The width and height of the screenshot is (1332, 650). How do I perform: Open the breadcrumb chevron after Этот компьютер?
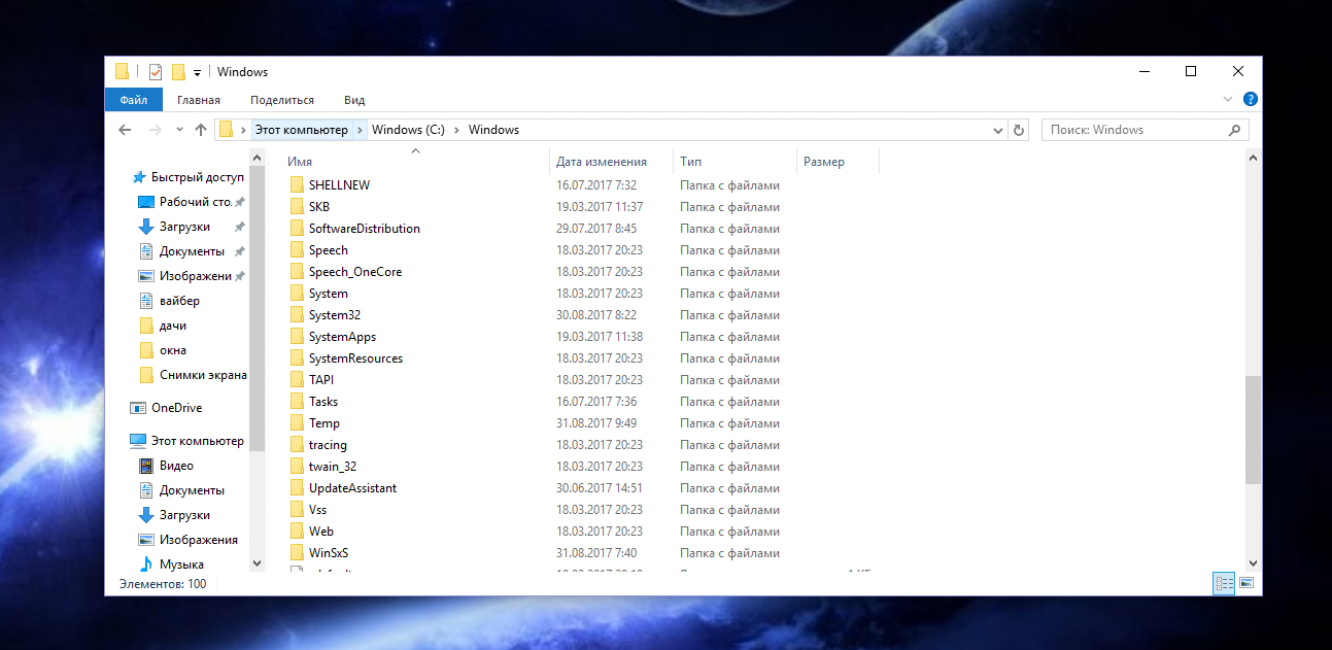click(x=360, y=130)
